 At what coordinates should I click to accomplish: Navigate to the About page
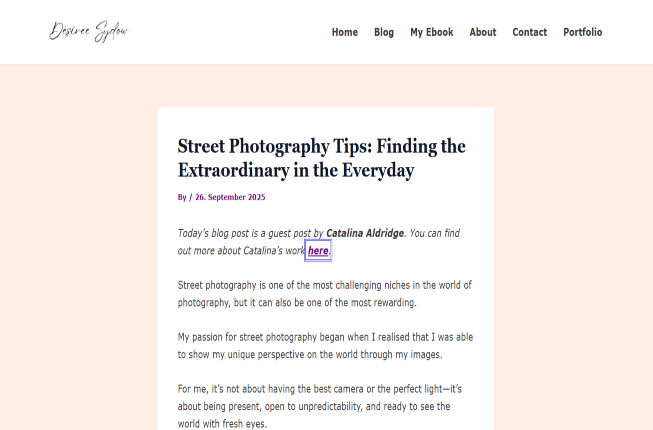tap(483, 32)
